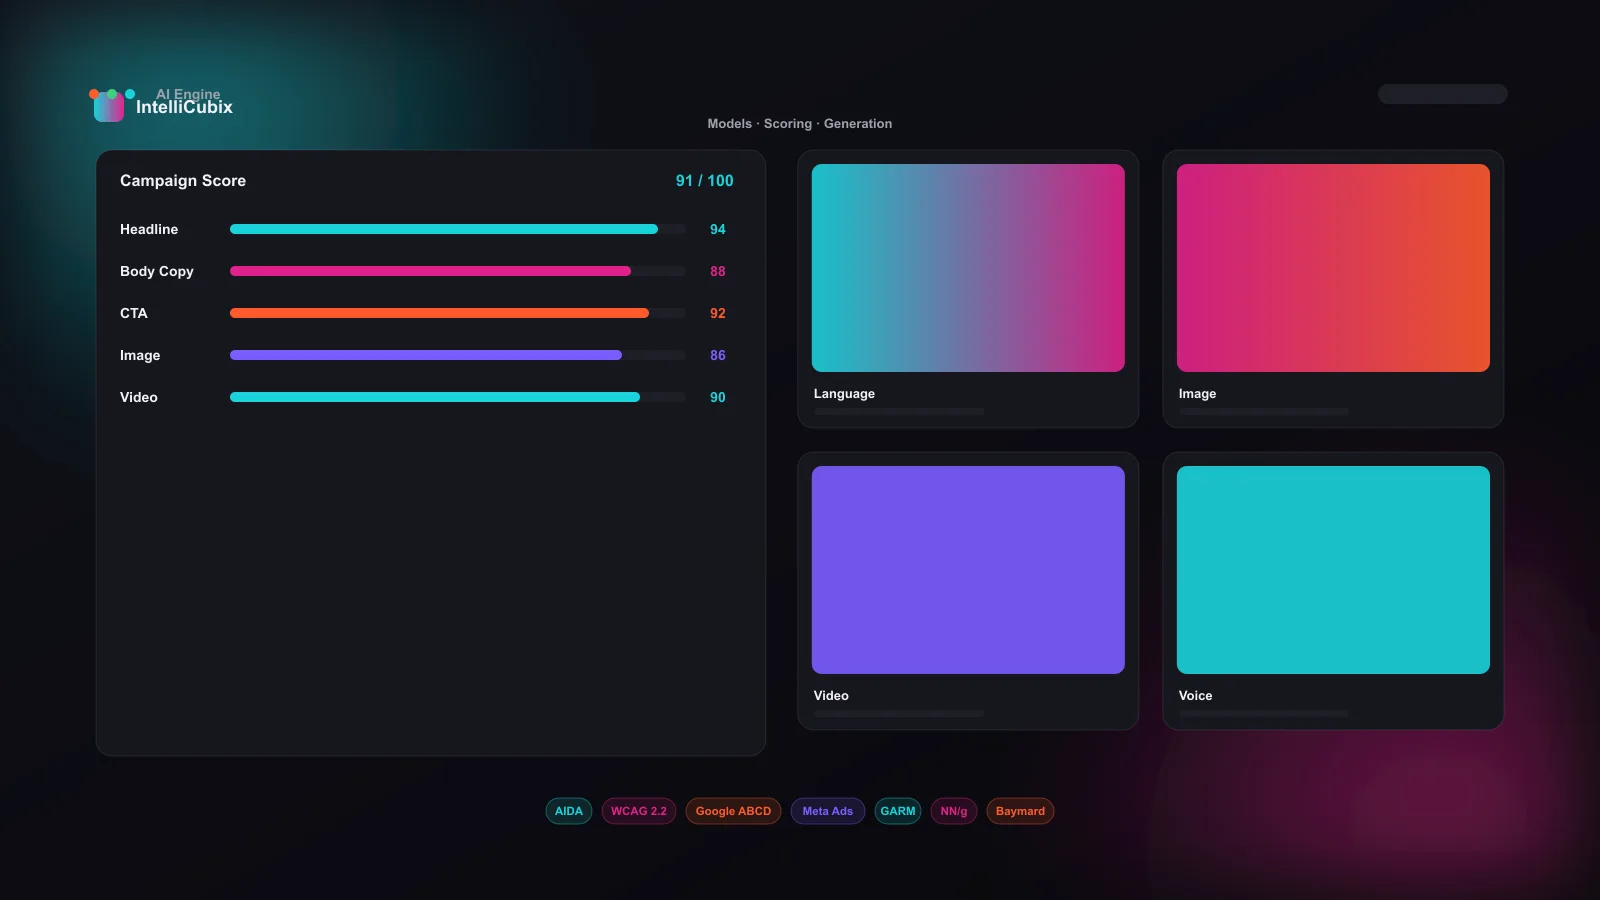The height and width of the screenshot is (900, 1600).
Task: Open the Language model thumbnail
Action: 968,268
